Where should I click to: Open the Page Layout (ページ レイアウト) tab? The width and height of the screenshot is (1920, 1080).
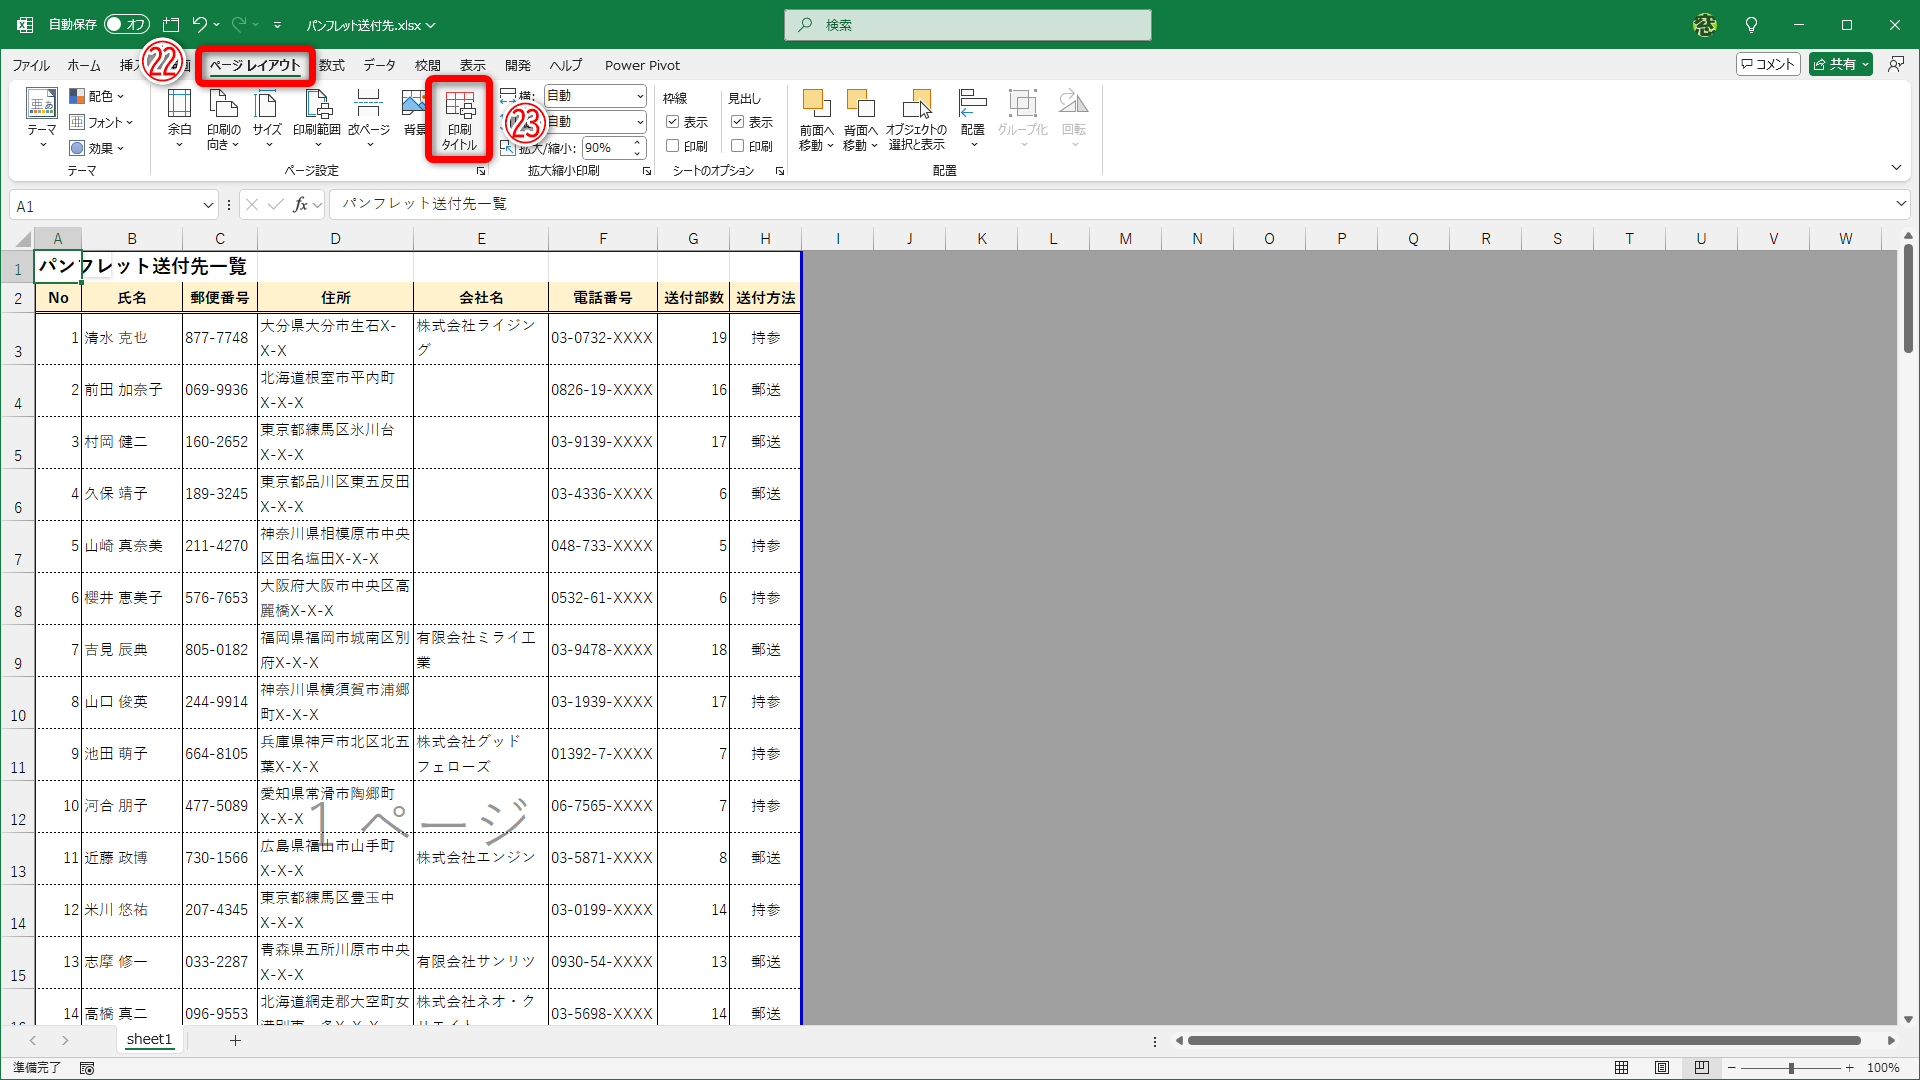[254, 66]
